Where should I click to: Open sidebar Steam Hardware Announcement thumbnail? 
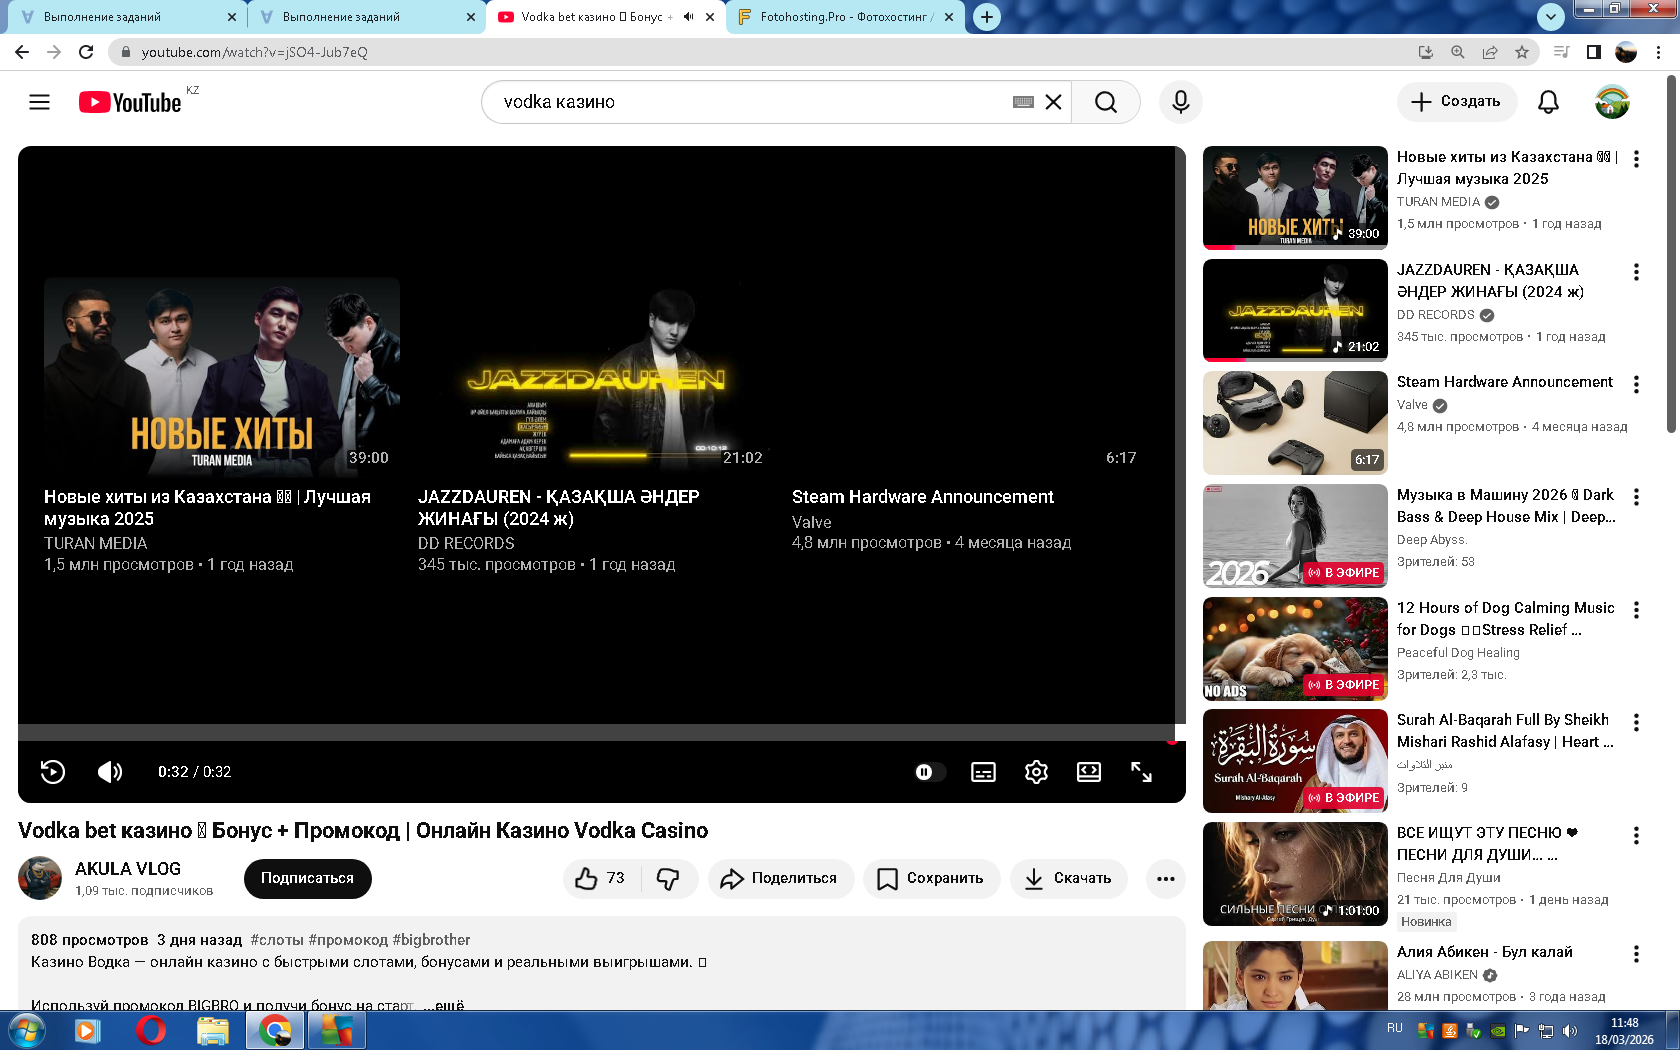[x=1295, y=423]
